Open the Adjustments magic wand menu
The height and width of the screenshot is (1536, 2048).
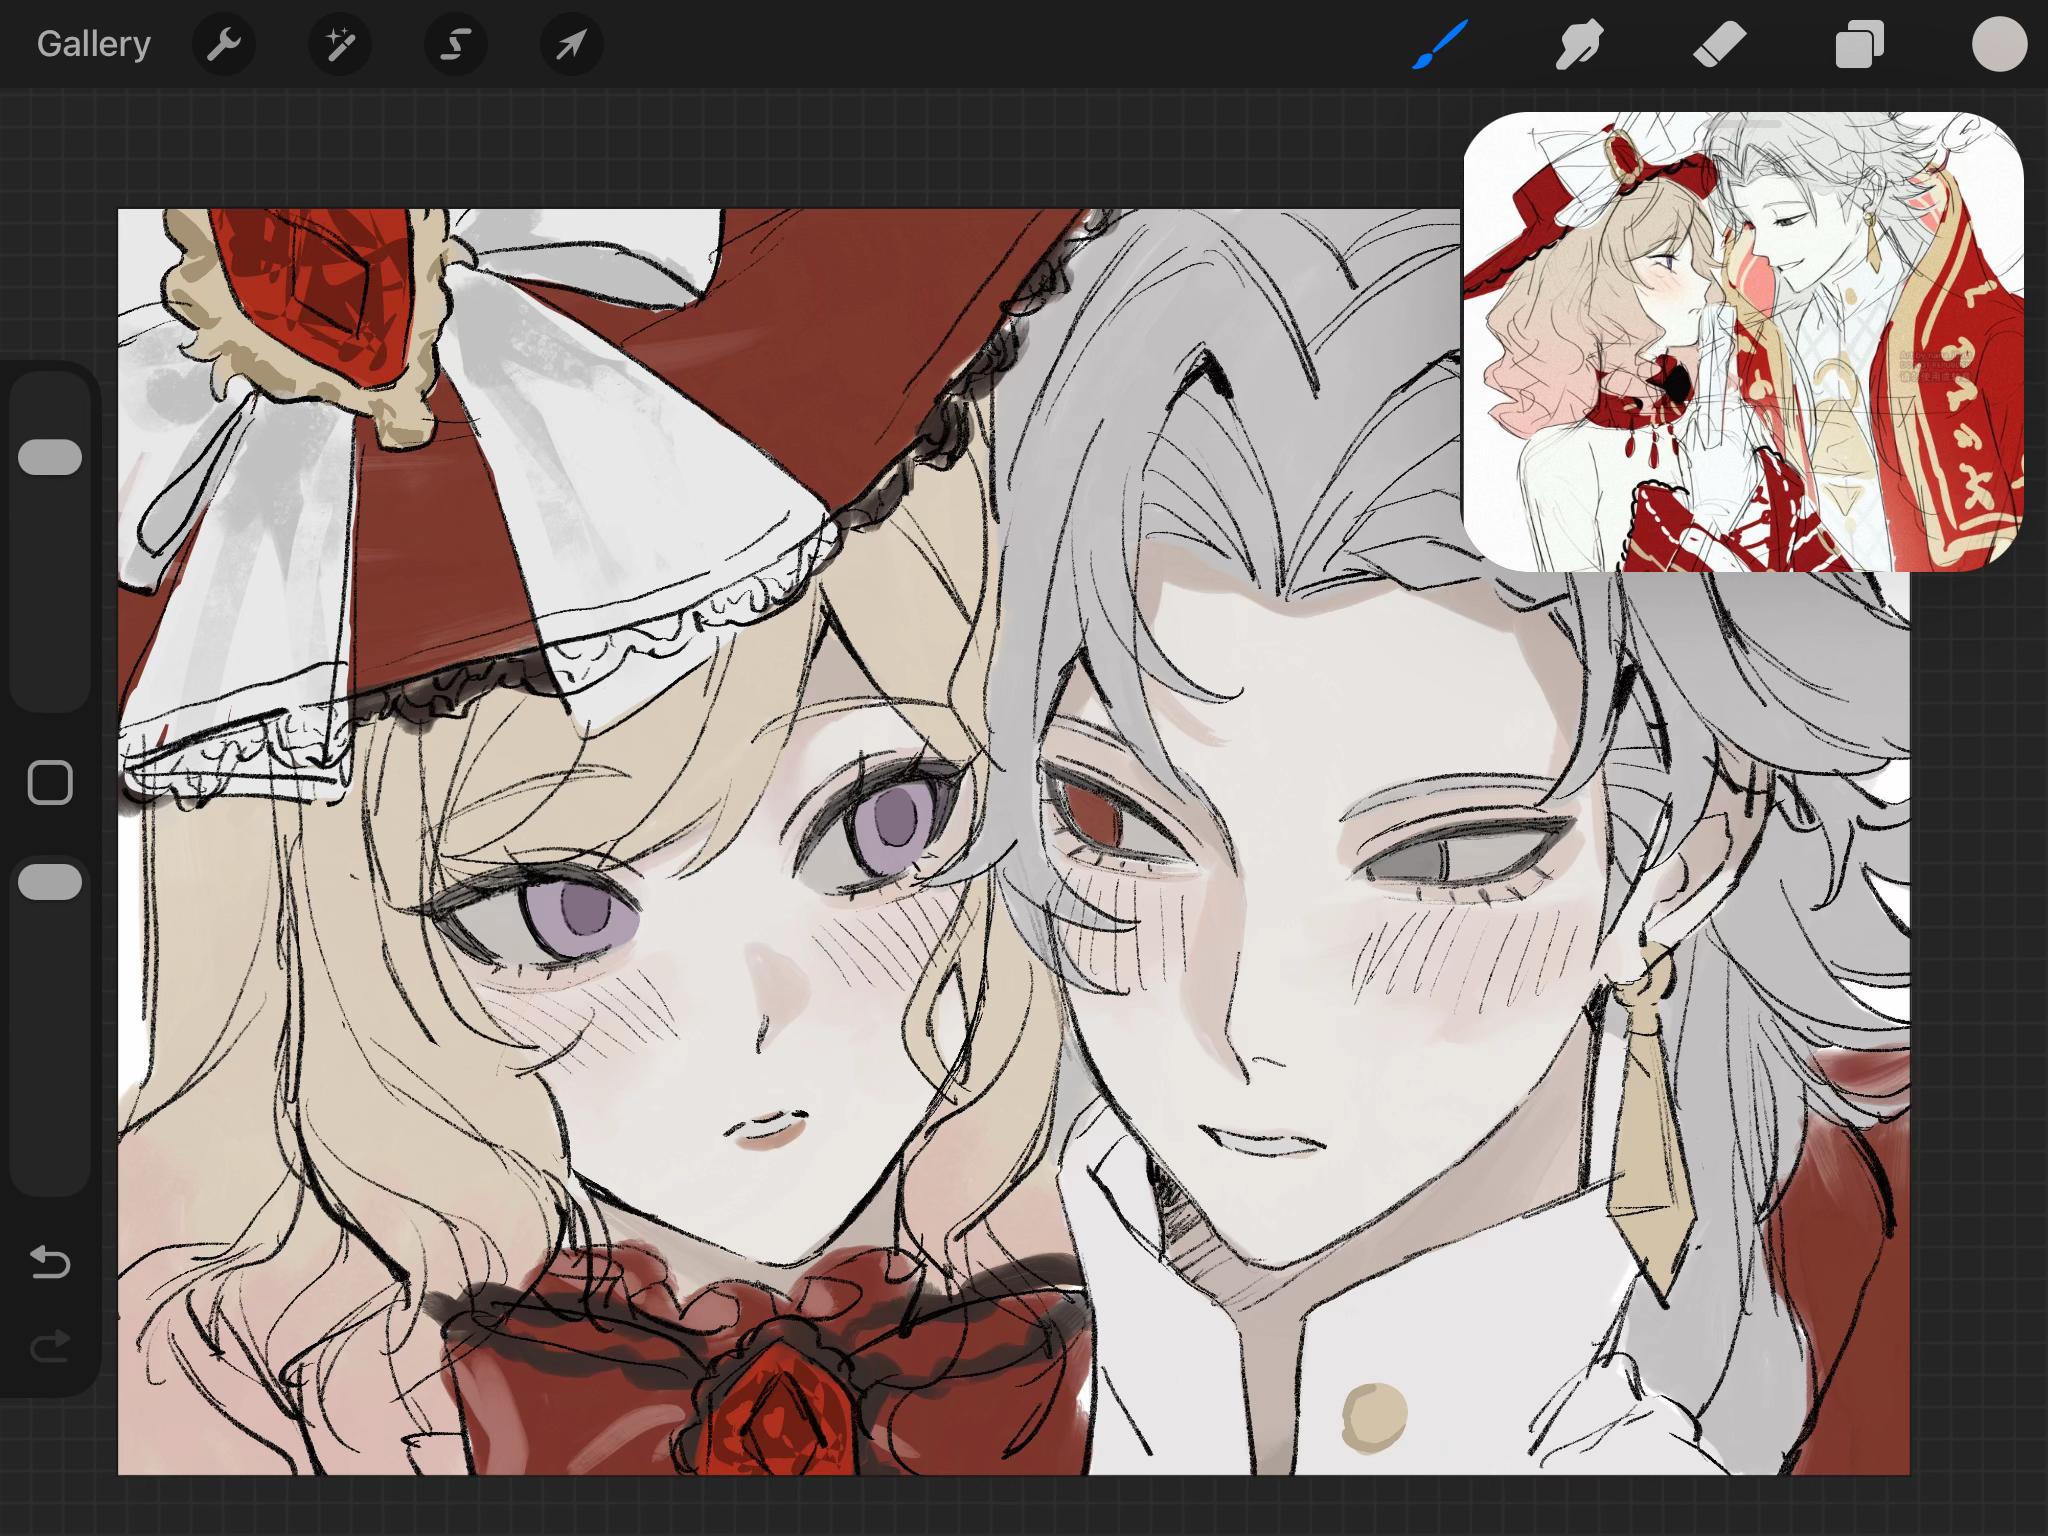340,44
